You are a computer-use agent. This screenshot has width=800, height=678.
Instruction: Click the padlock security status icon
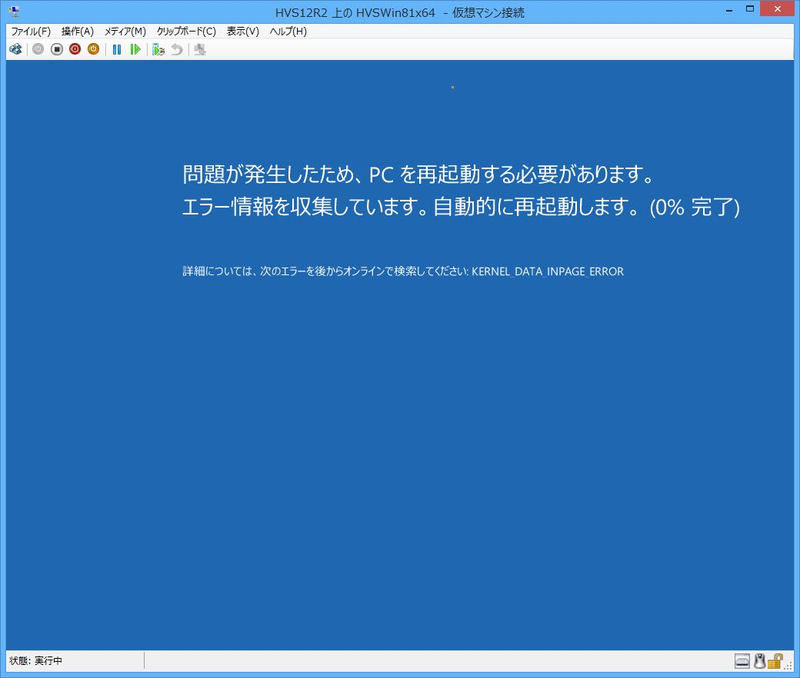point(774,661)
